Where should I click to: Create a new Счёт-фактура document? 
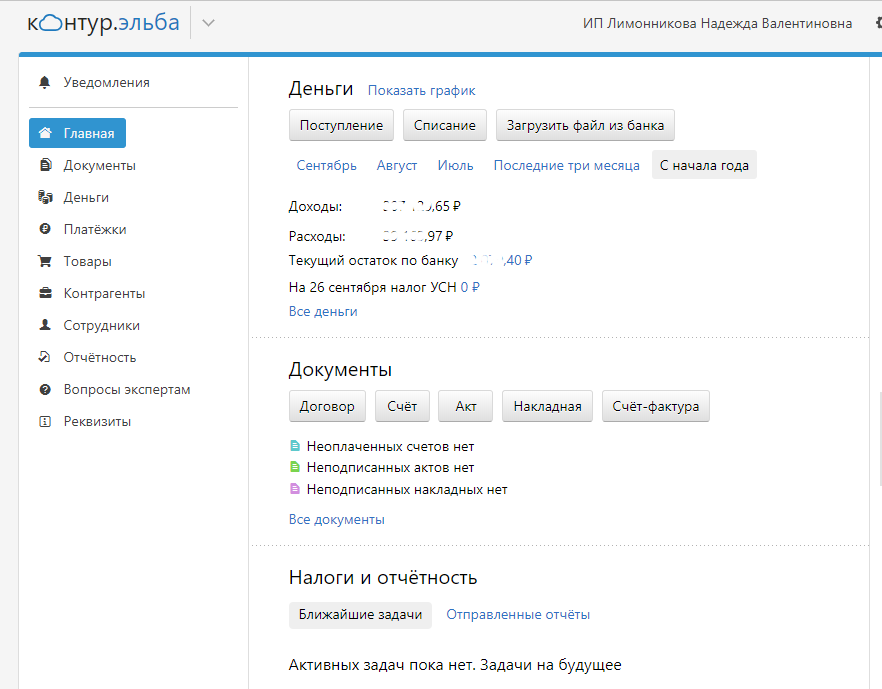[x=655, y=407]
